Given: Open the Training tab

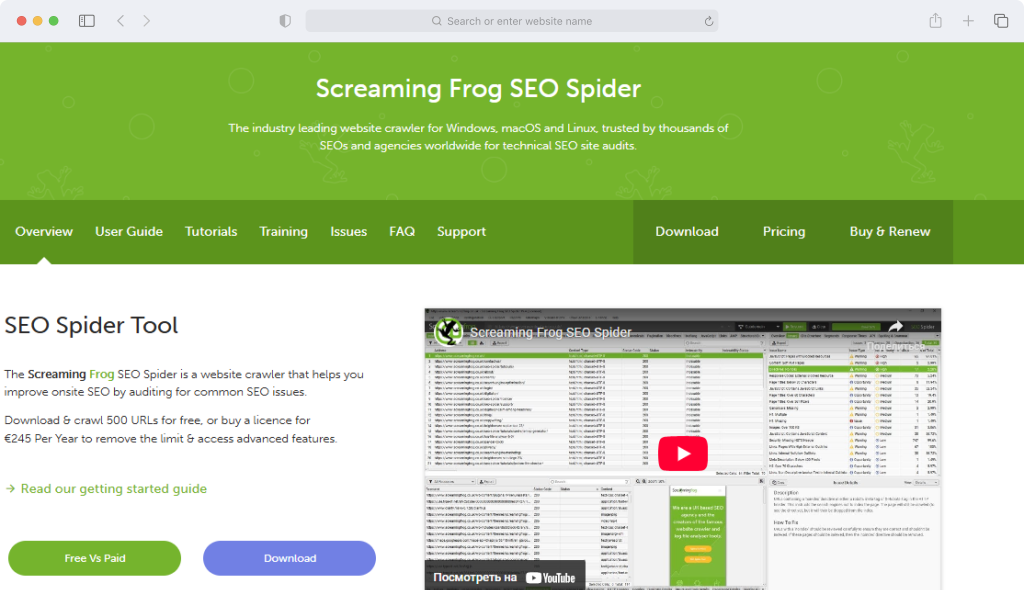Looking at the screenshot, I should (x=283, y=231).
